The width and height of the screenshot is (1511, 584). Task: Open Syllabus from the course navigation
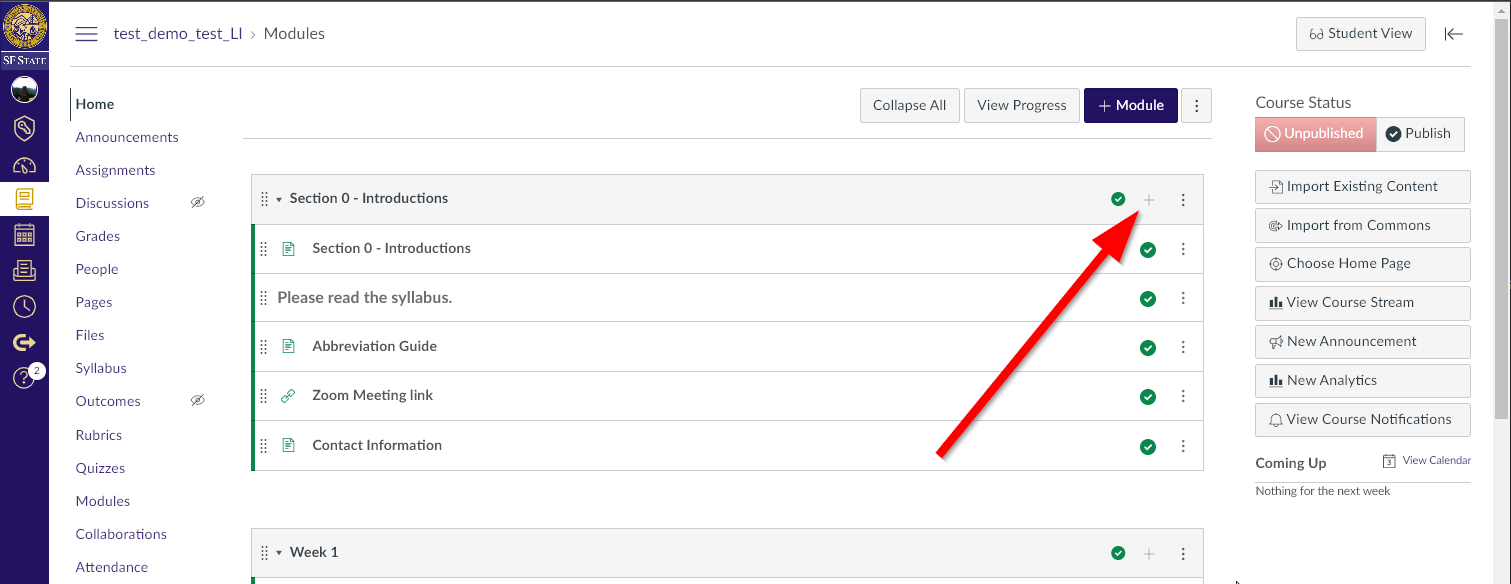100,368
